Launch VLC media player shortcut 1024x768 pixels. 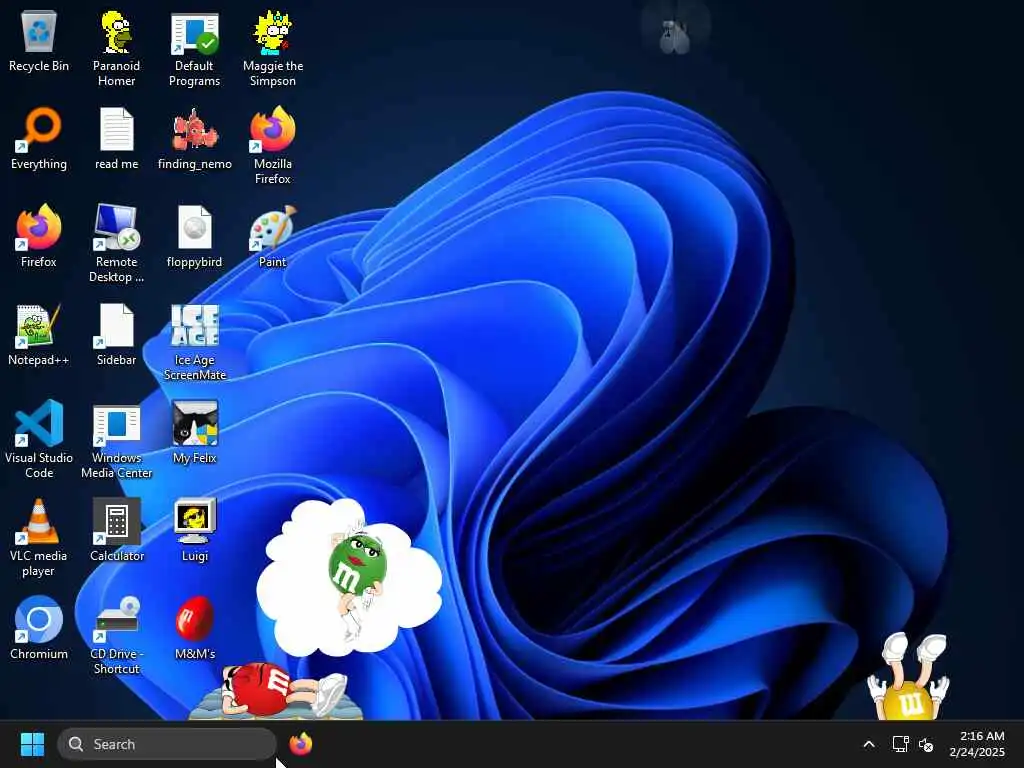(39, 538)
